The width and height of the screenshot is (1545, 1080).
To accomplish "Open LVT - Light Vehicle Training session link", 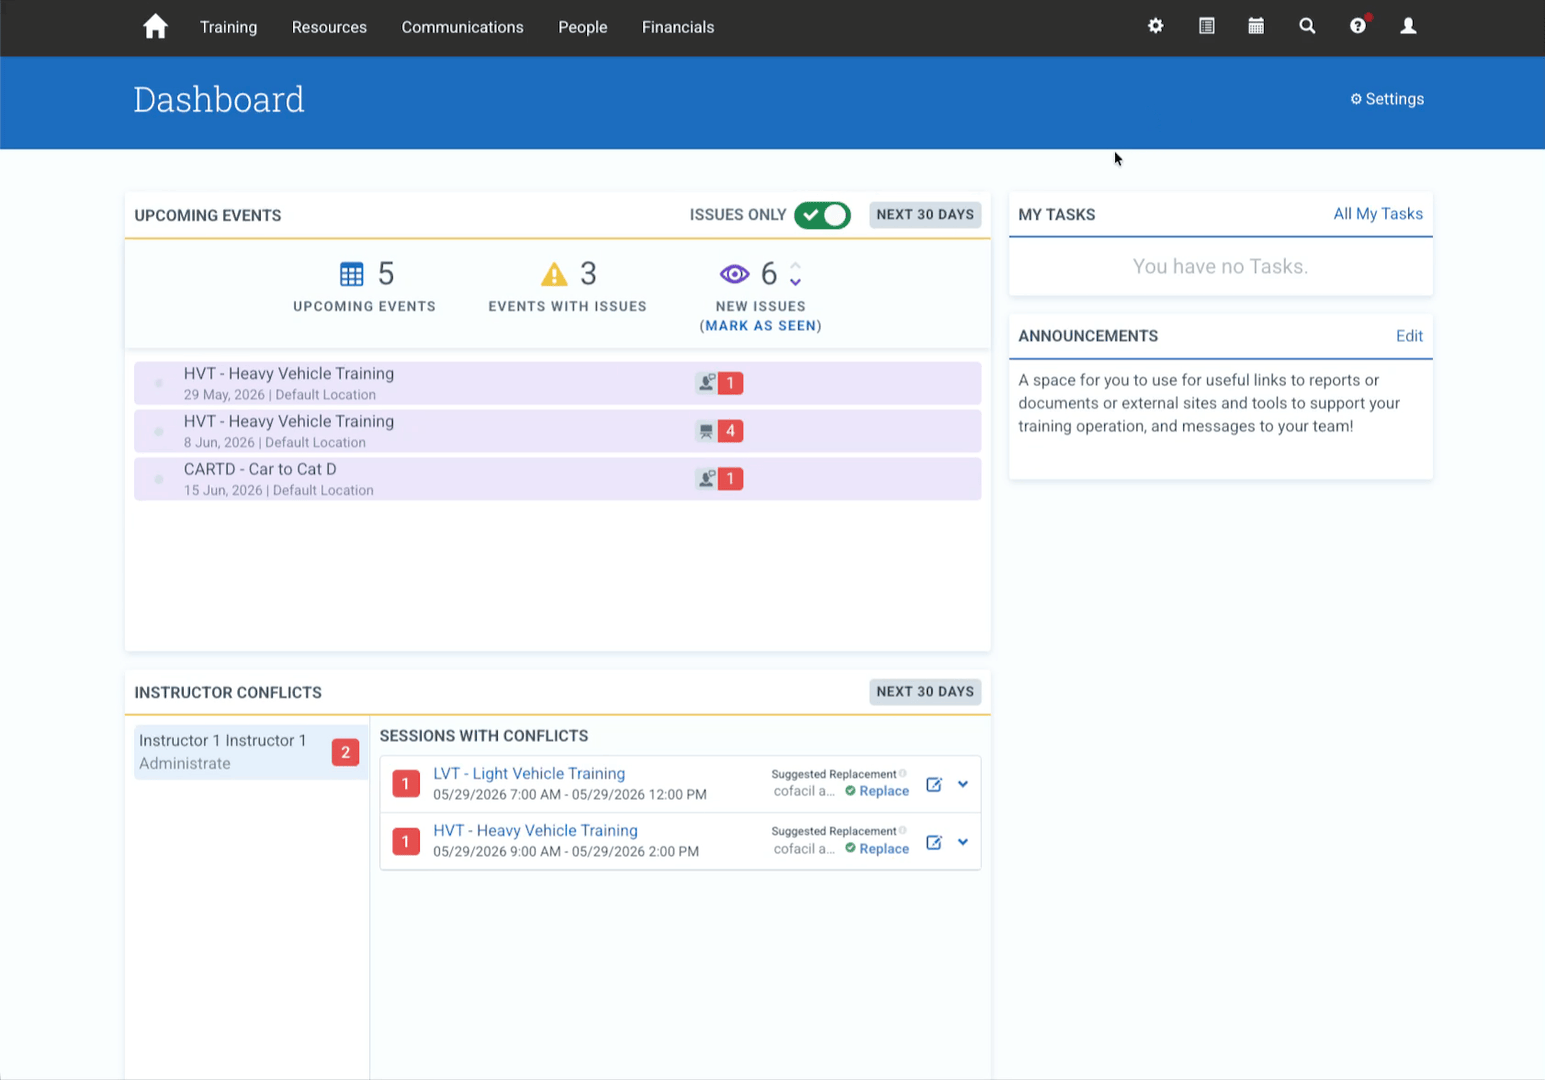I will pyautogui.click(x=529, y=774).
